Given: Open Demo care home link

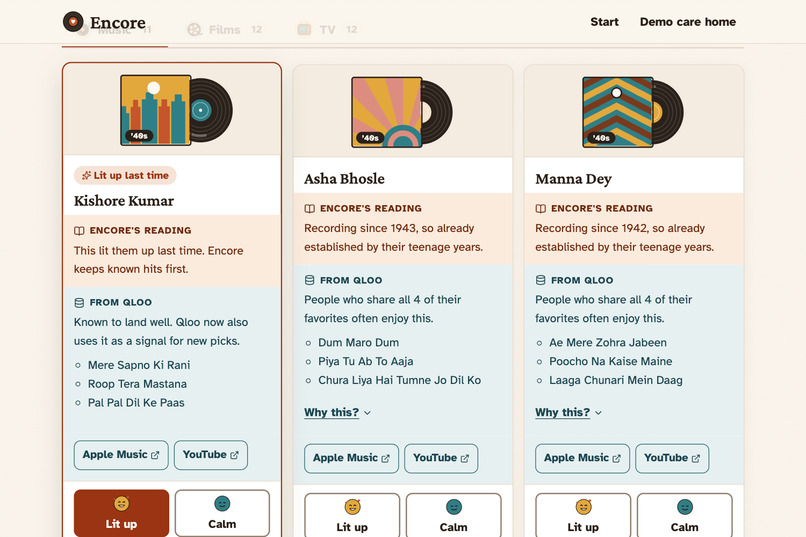Looking at the screenshot, I should (x=687, y=22).
